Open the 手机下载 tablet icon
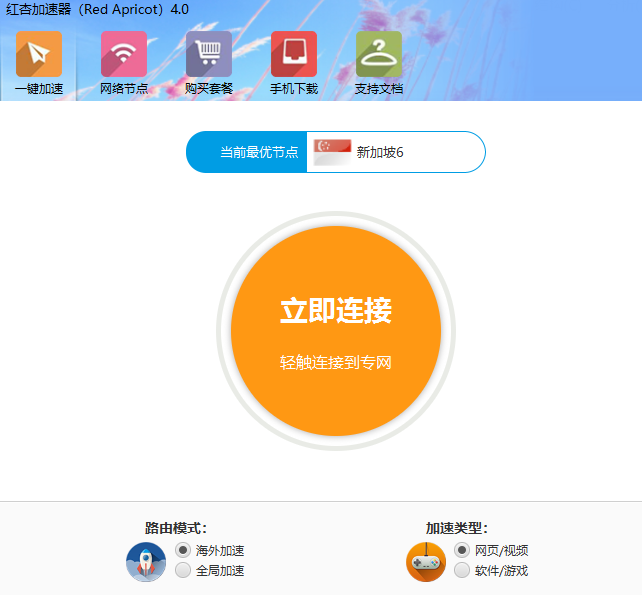Viewport: 642px width, 595px height. (294, 54)
